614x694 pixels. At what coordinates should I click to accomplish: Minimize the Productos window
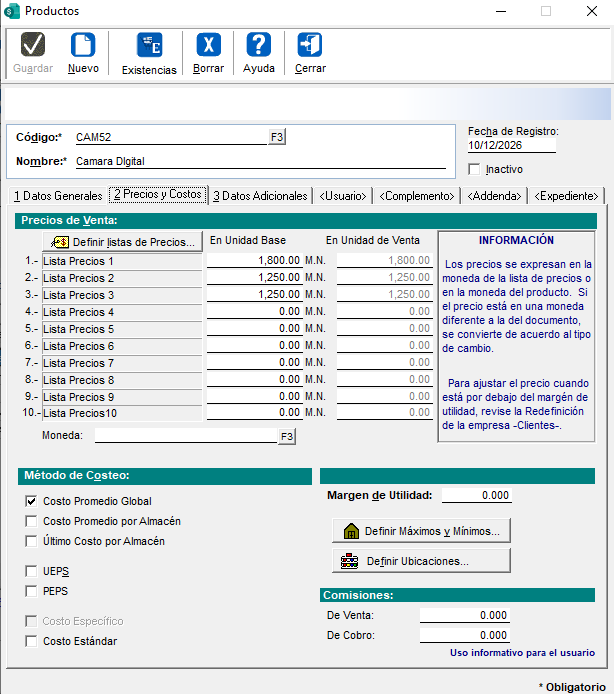(501, 11)
